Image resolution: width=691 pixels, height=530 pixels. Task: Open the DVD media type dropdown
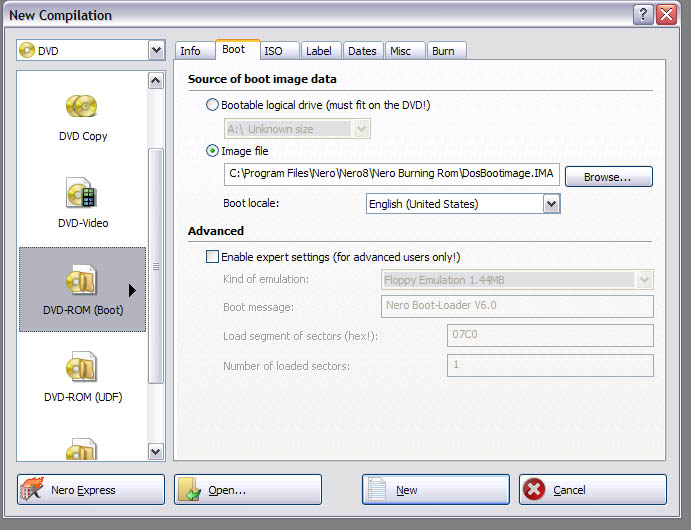(x=156, y=50)
